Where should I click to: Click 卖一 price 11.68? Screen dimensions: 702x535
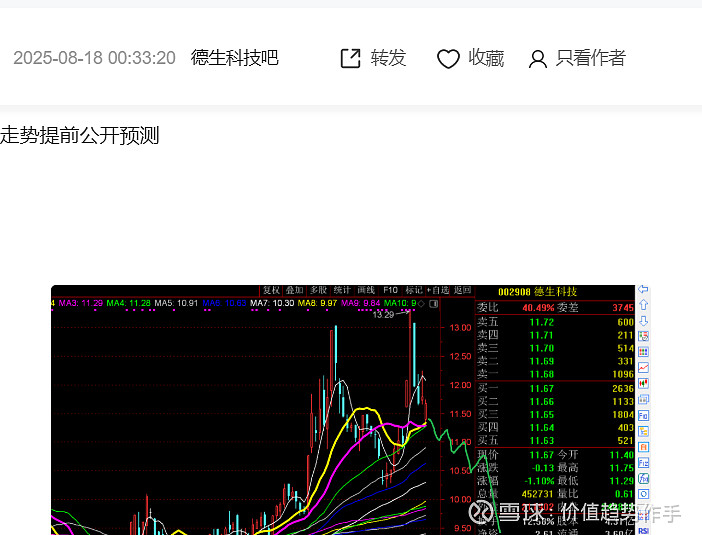(542, 374)
